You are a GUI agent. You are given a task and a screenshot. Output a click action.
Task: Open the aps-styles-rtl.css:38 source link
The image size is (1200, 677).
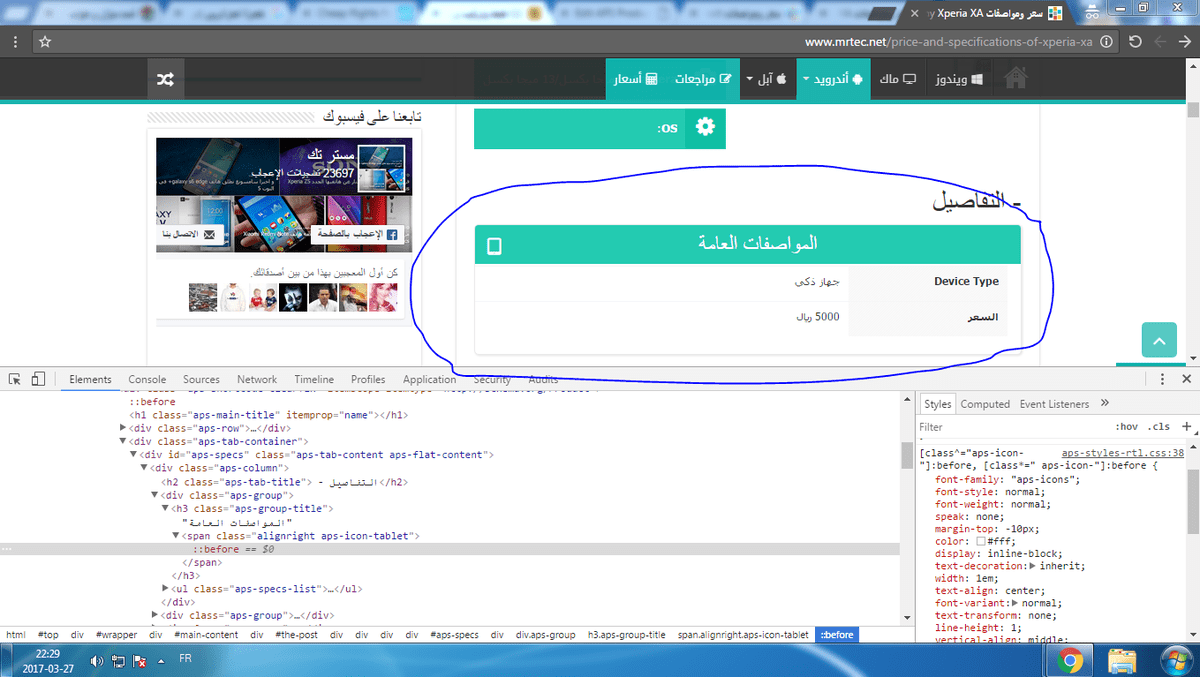1123,453
